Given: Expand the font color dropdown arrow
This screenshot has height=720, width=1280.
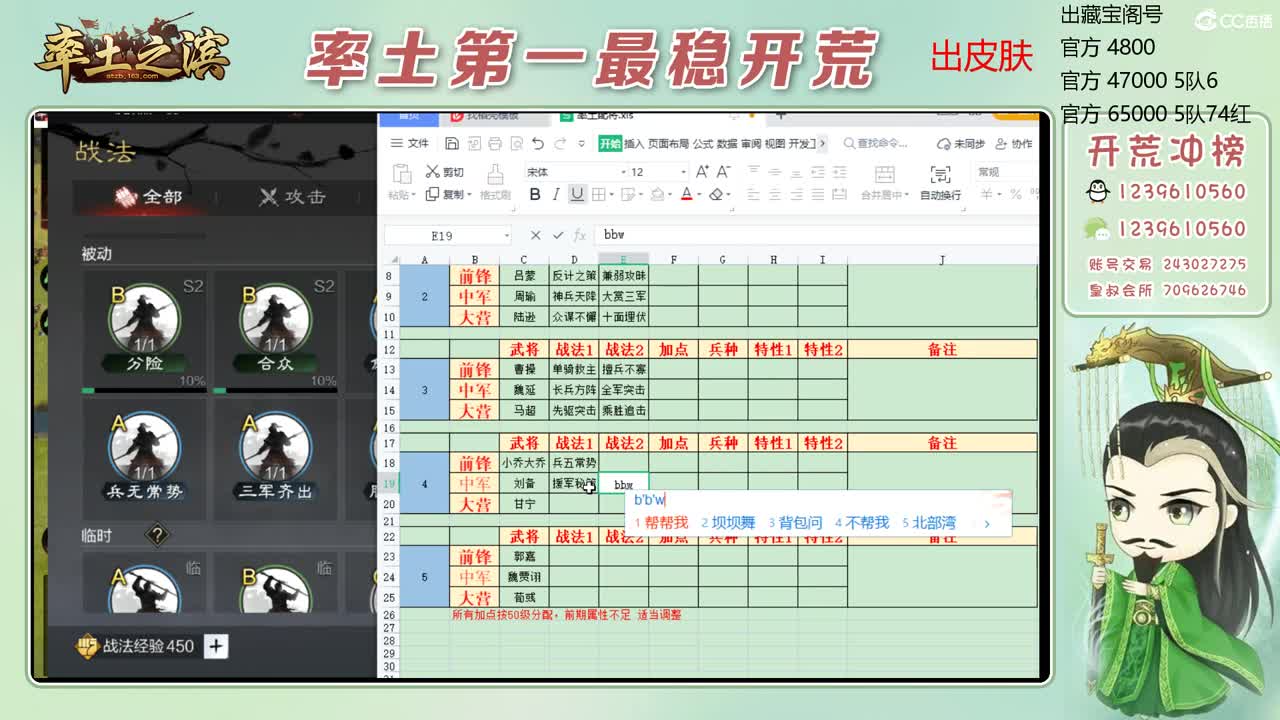Looking at the screenshot, I should 698,195.
